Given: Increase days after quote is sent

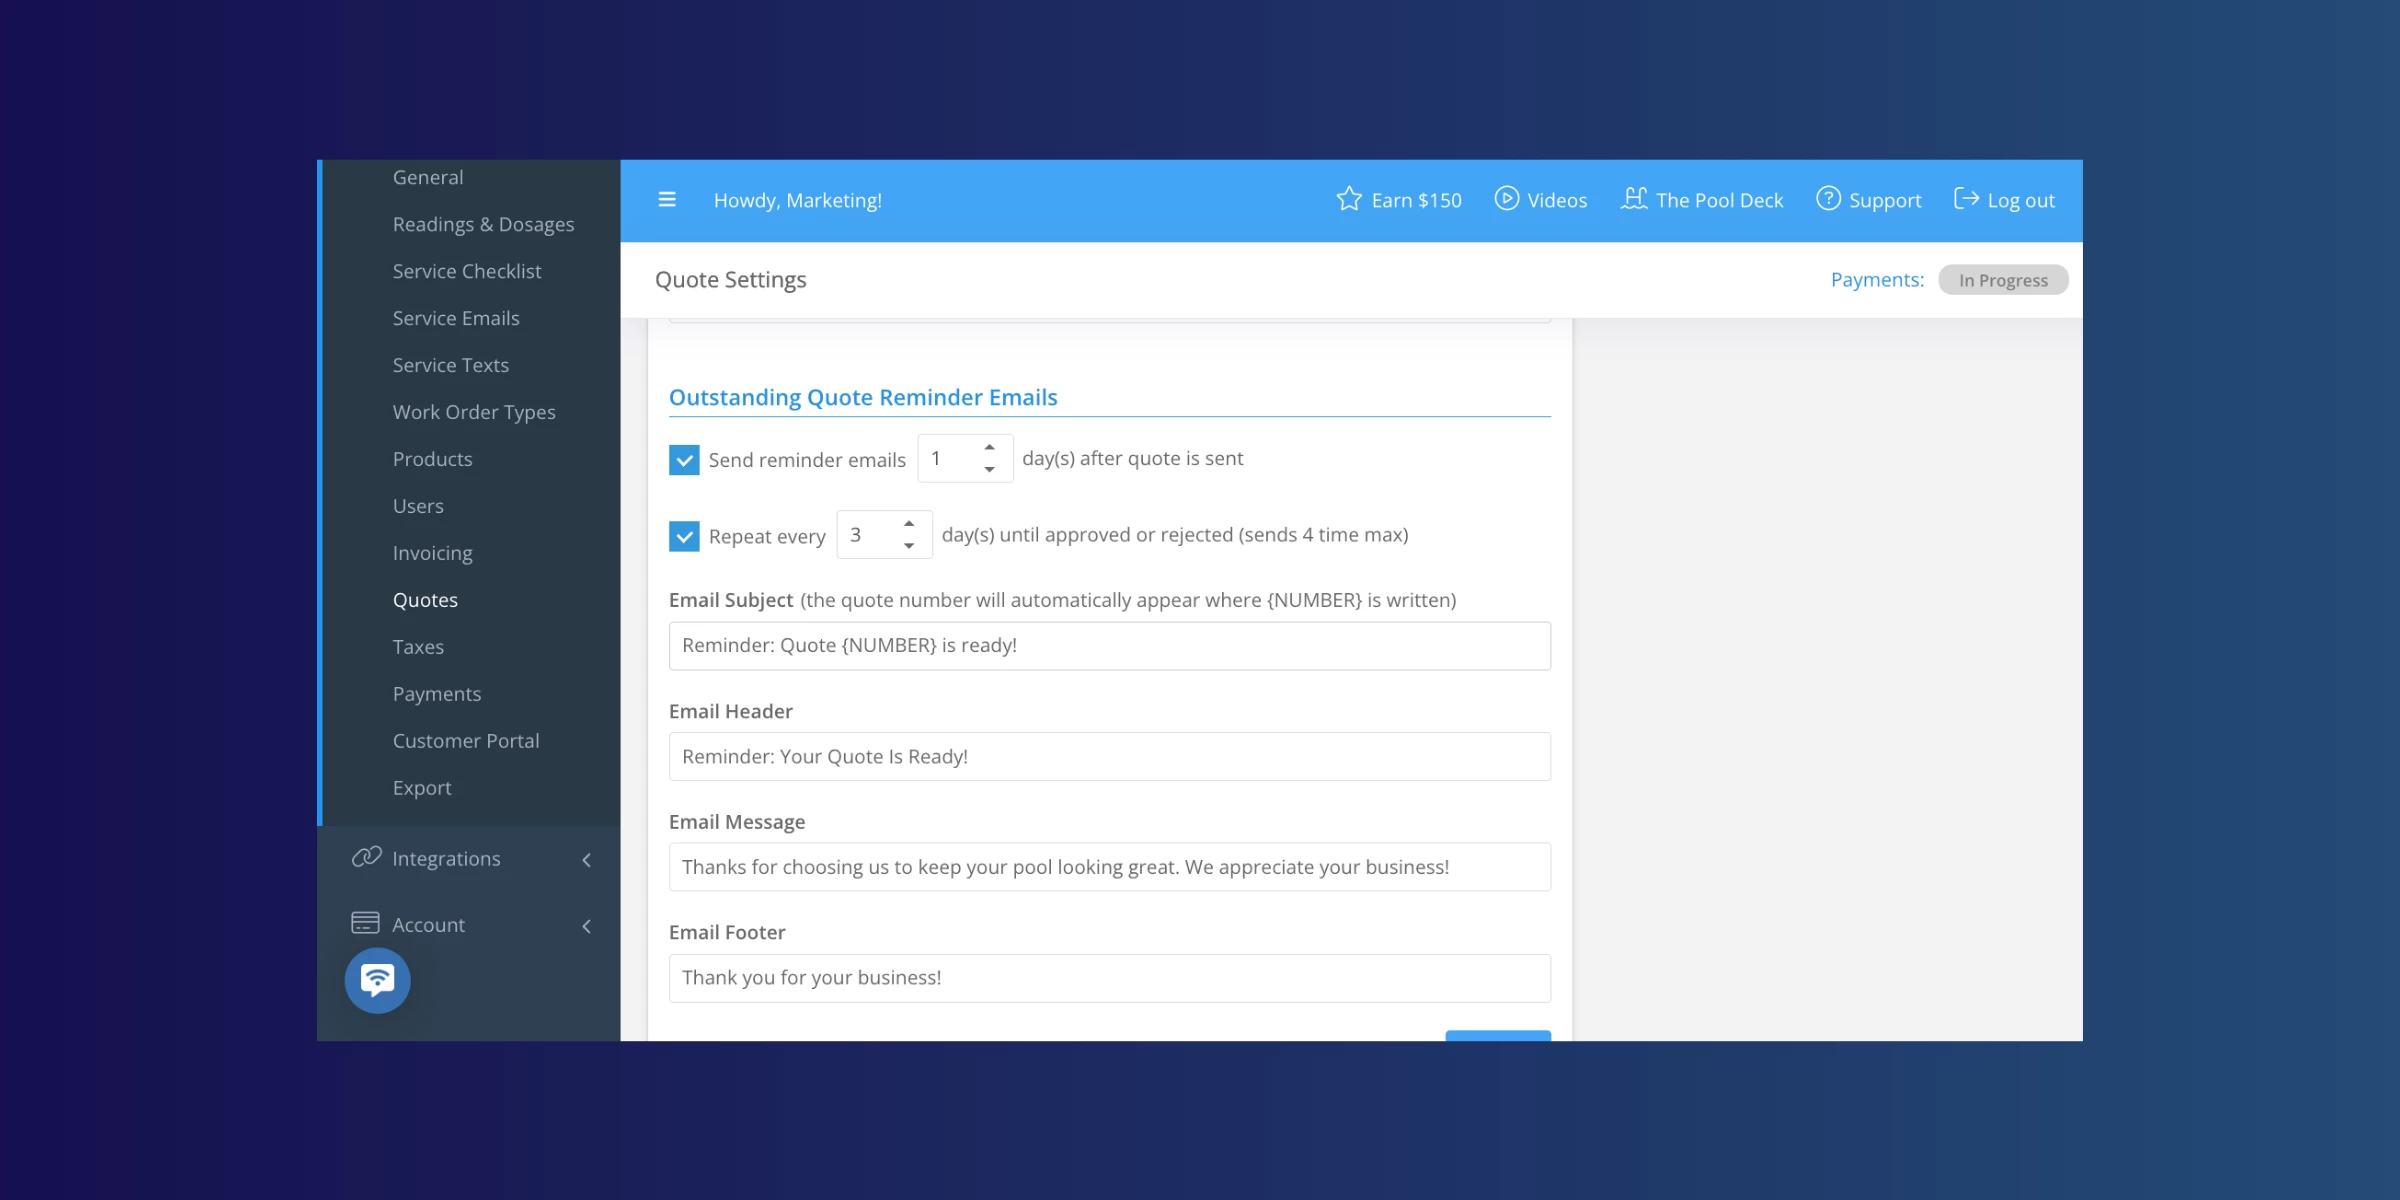Looking at the screenshot, I should click(989, 447).
